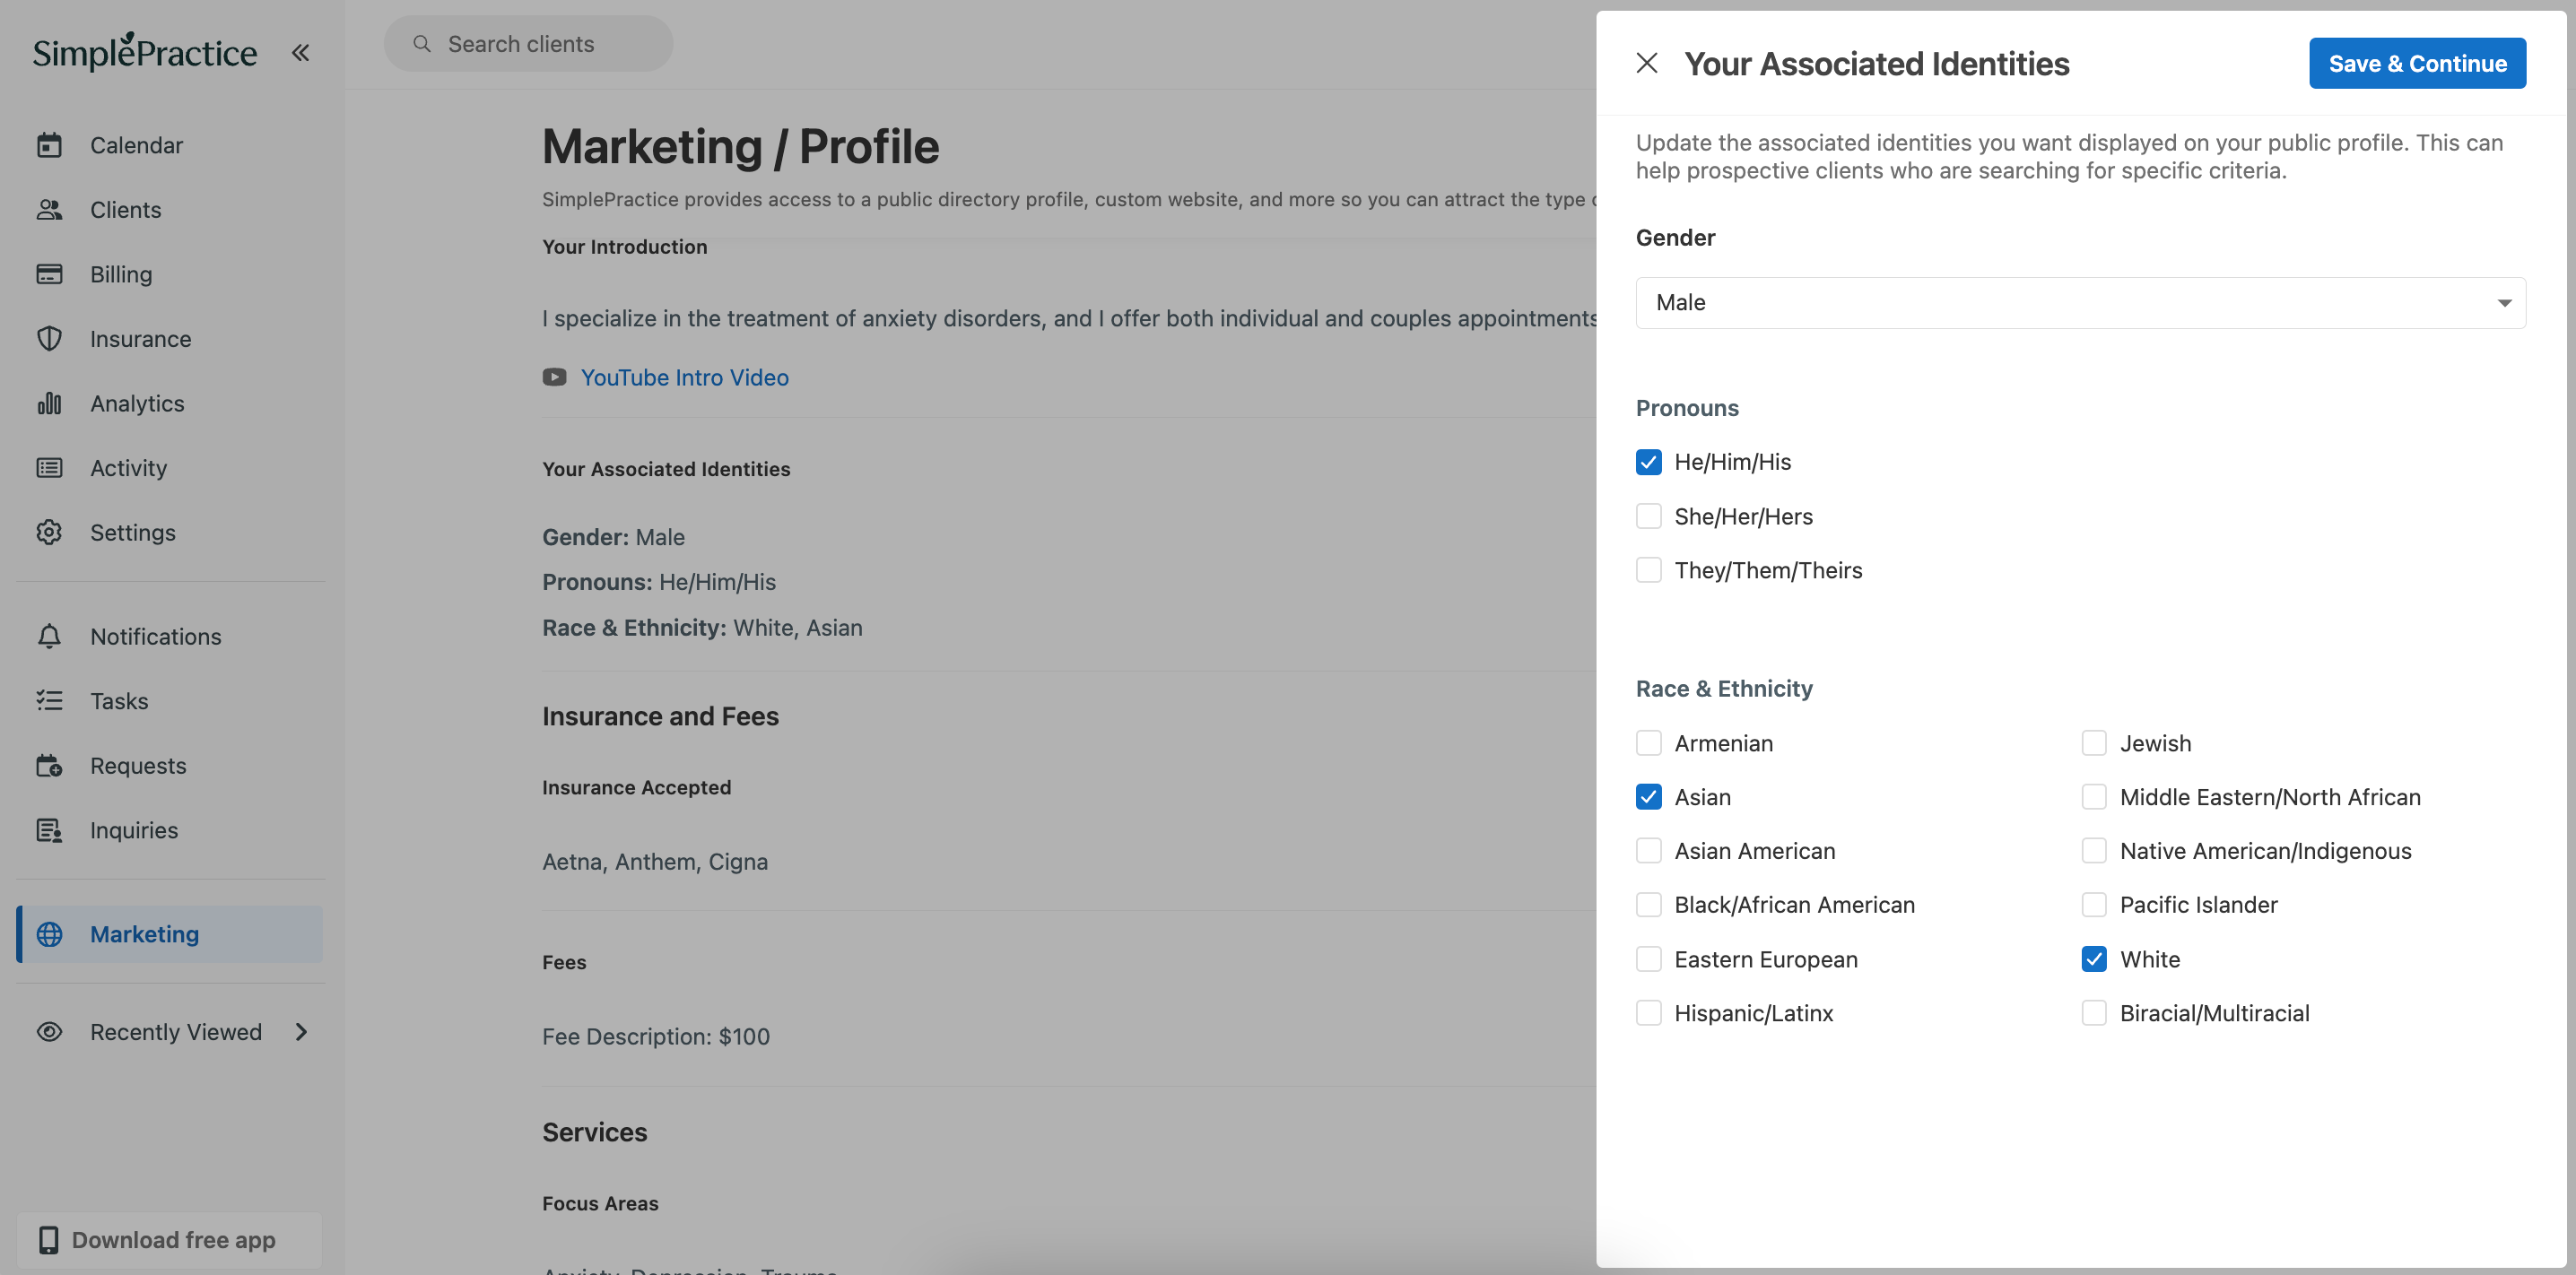Expand the Recently Viewed chevron
2576x1275 pixels.
(301, 1032)
